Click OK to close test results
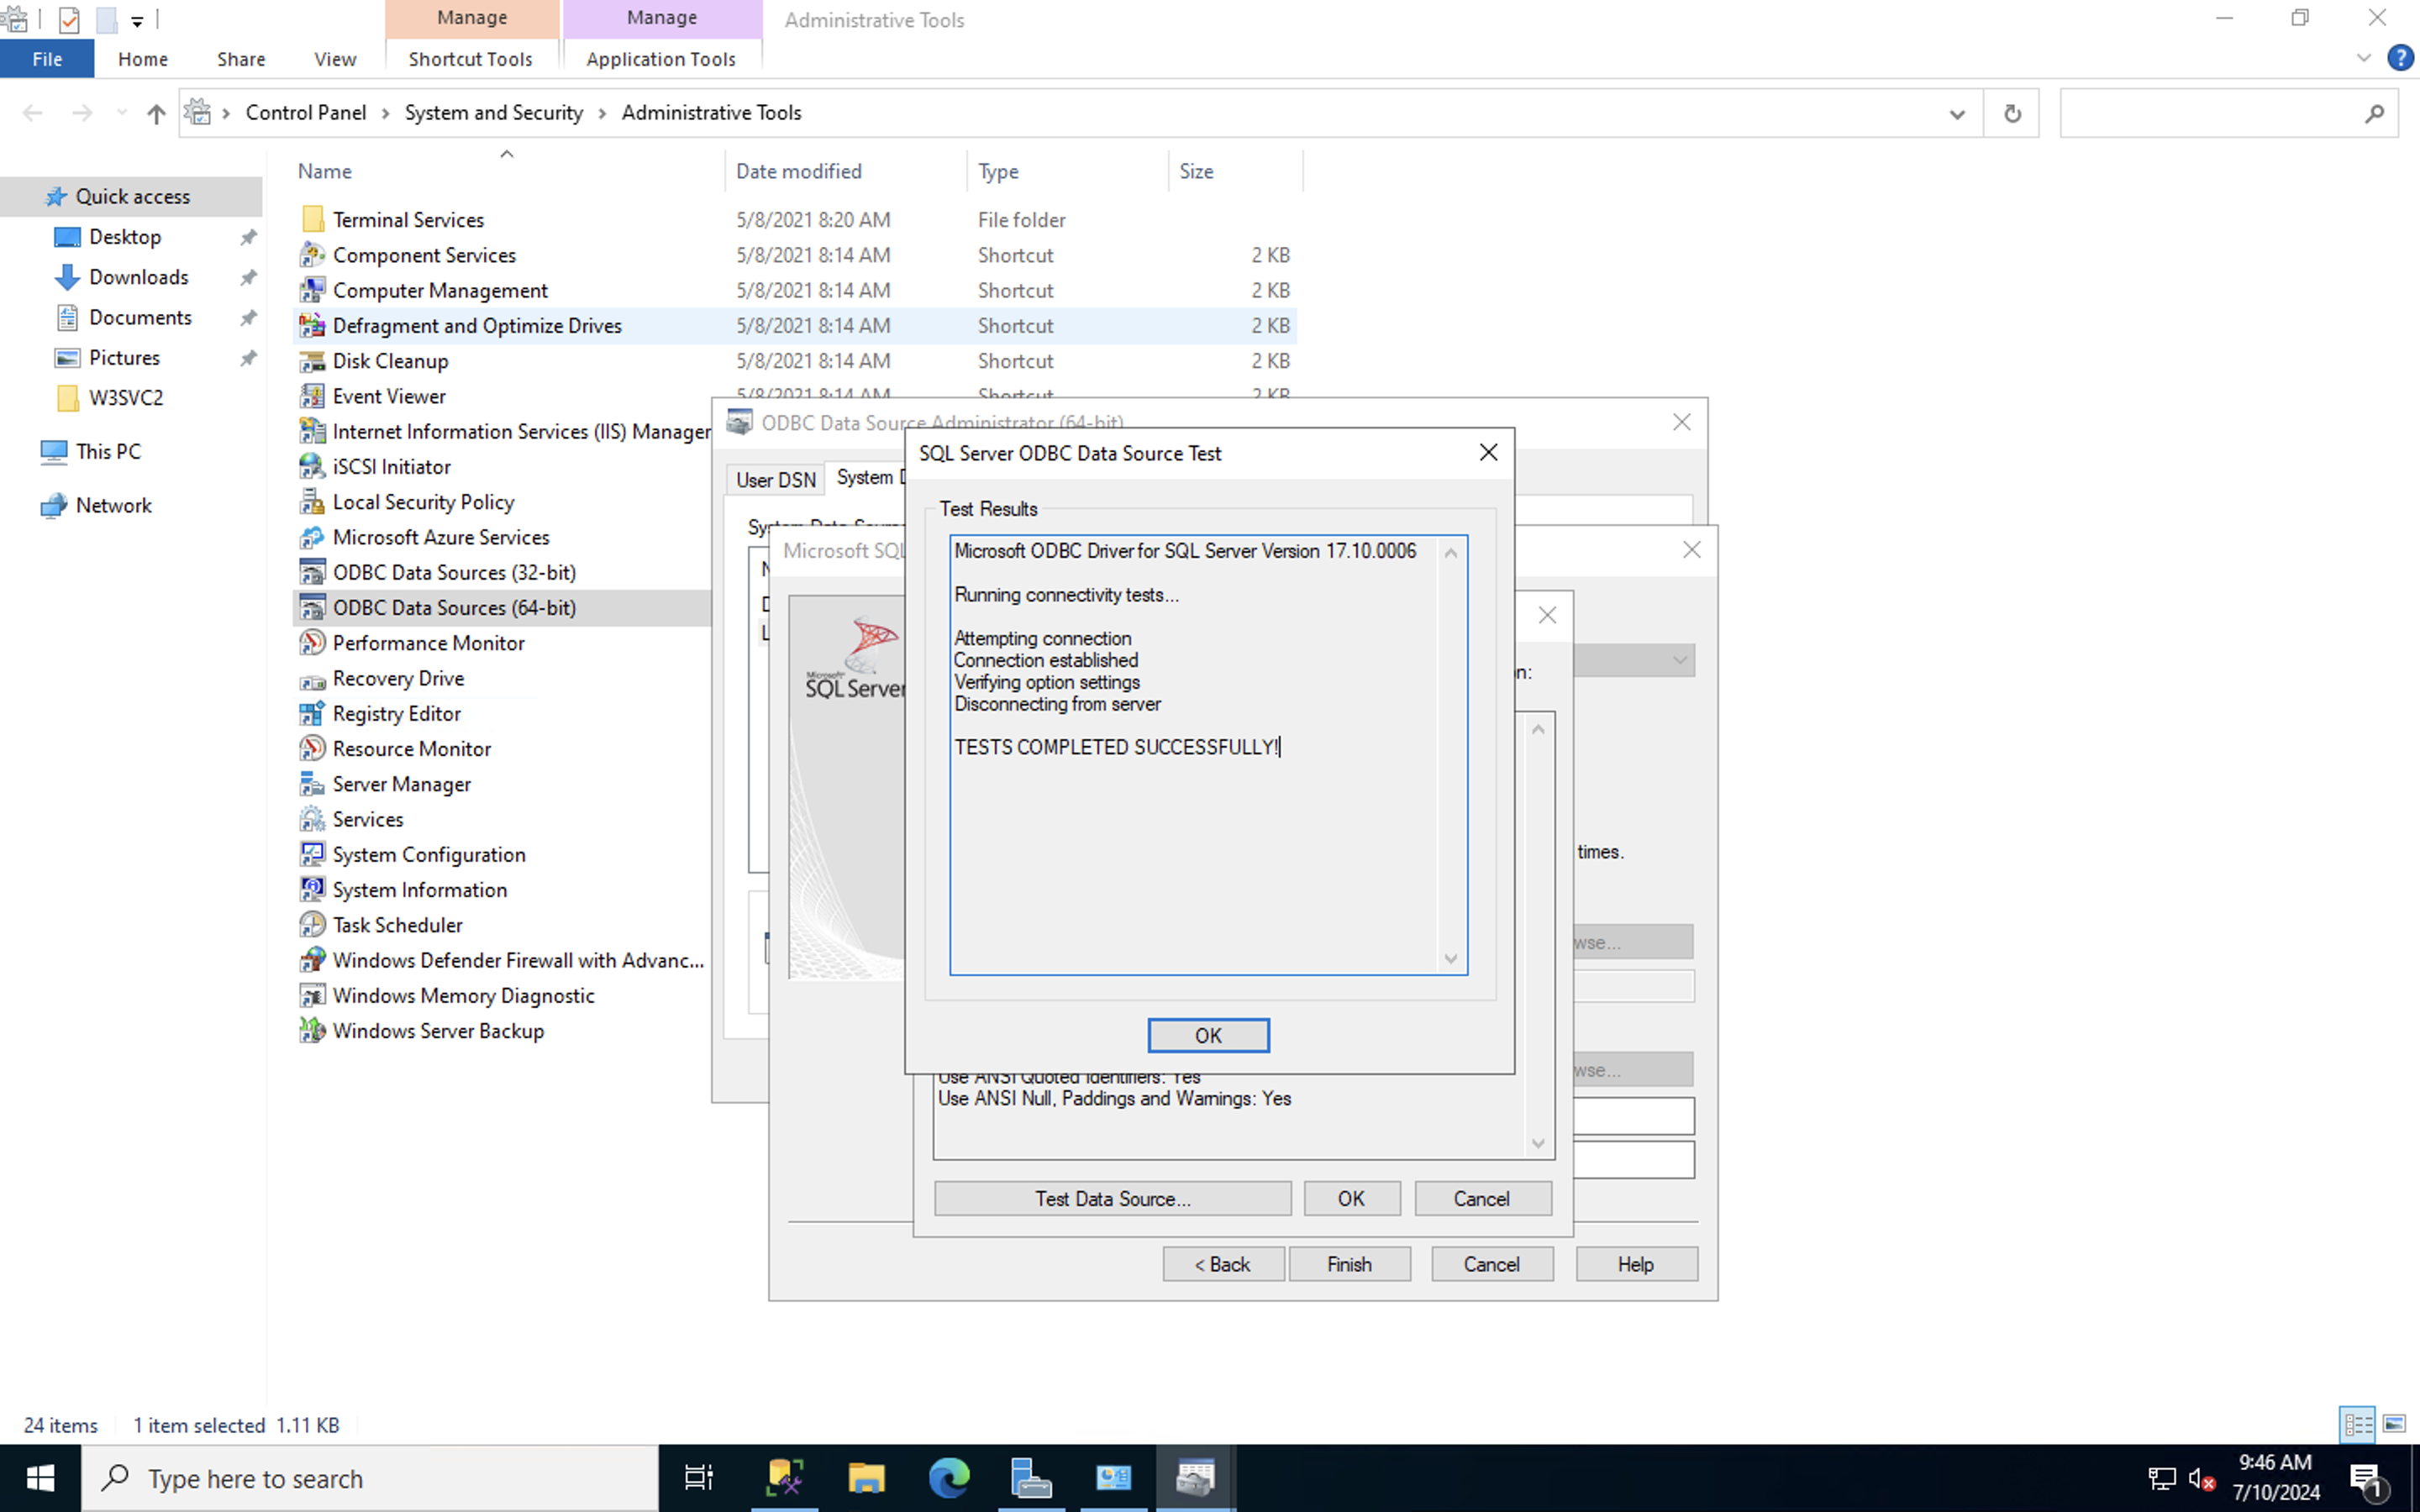This screenshot has width=2420, height=1512. [1208, 1035]
